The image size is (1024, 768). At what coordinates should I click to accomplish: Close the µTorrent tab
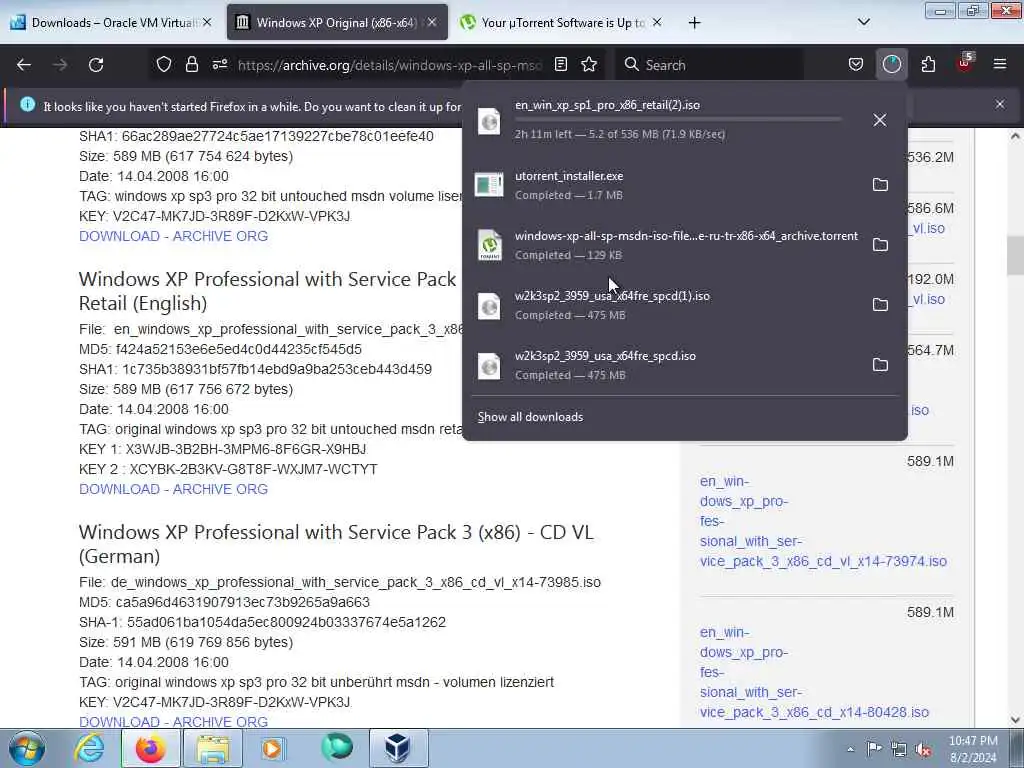[657, 22]
